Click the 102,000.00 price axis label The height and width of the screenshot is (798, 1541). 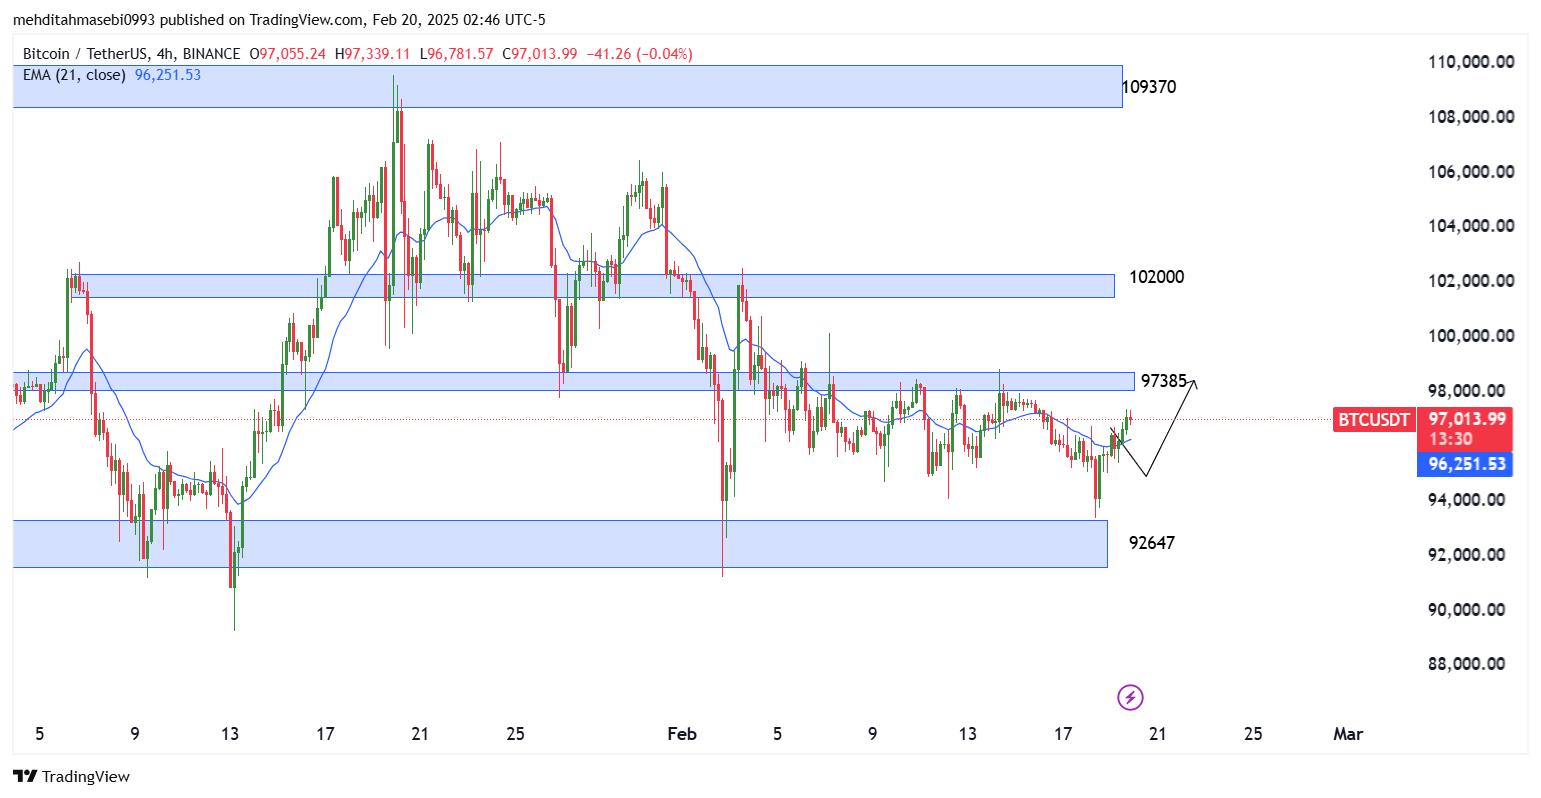pyautogui.click(x=1471, y=281)
